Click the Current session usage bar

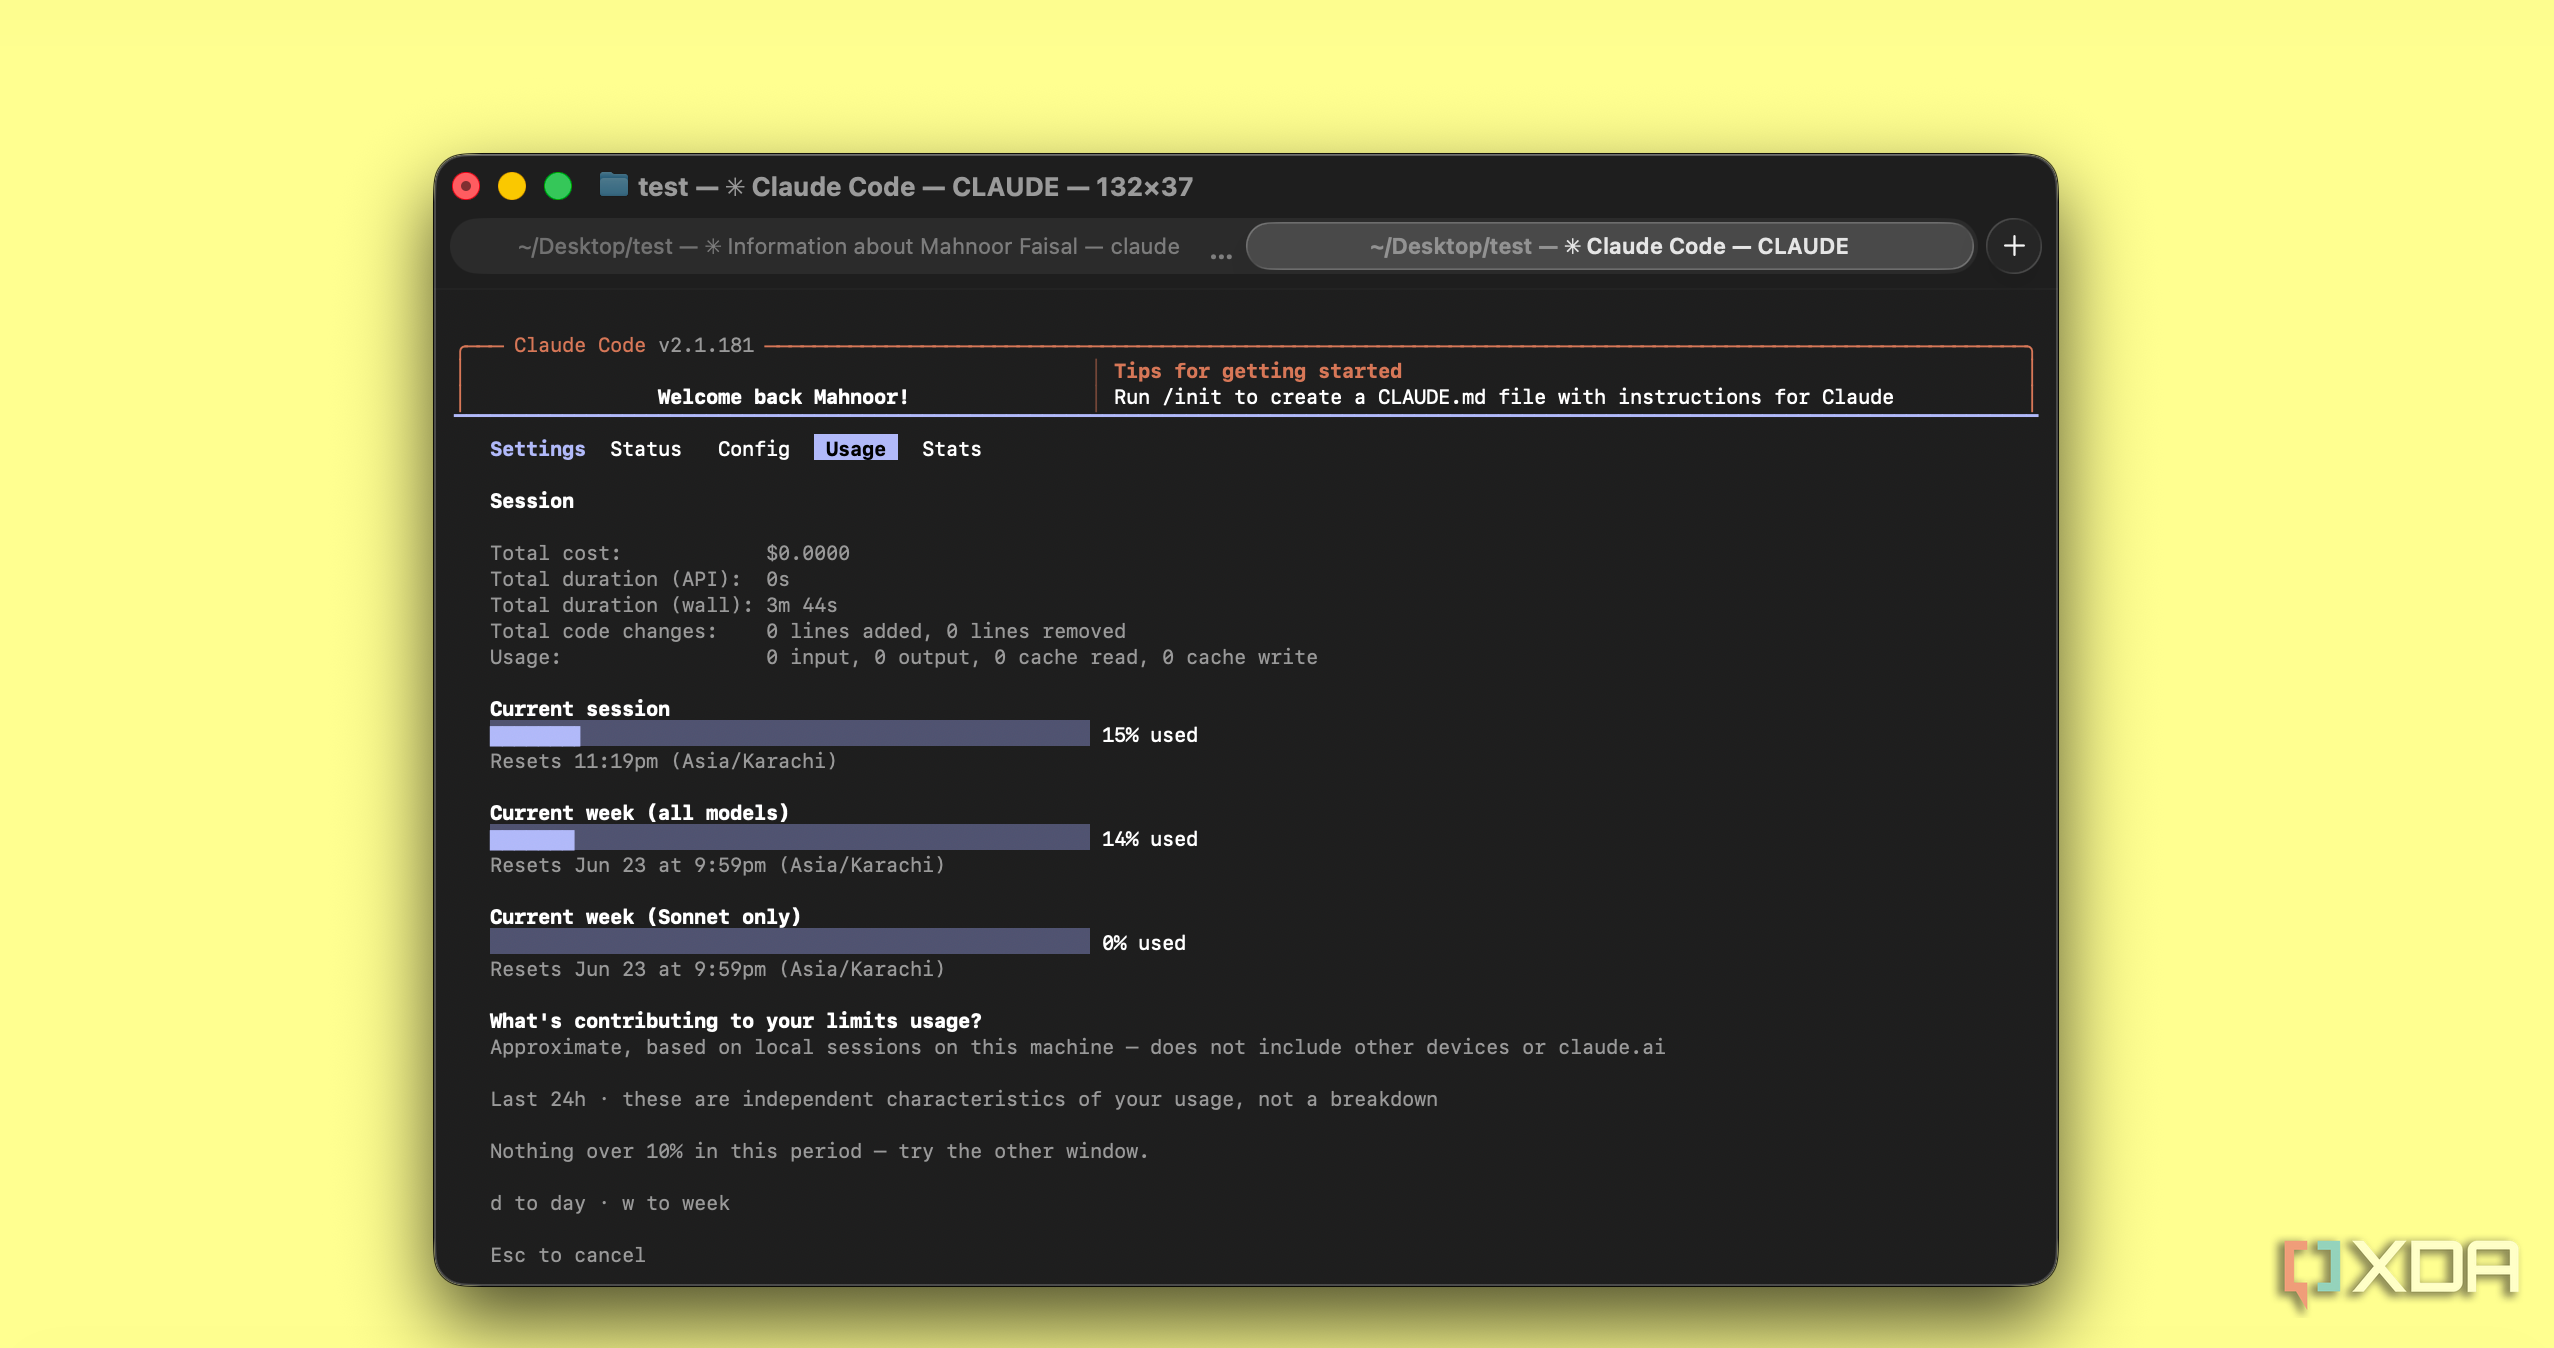pyautogui.click(x=789, y=734)
